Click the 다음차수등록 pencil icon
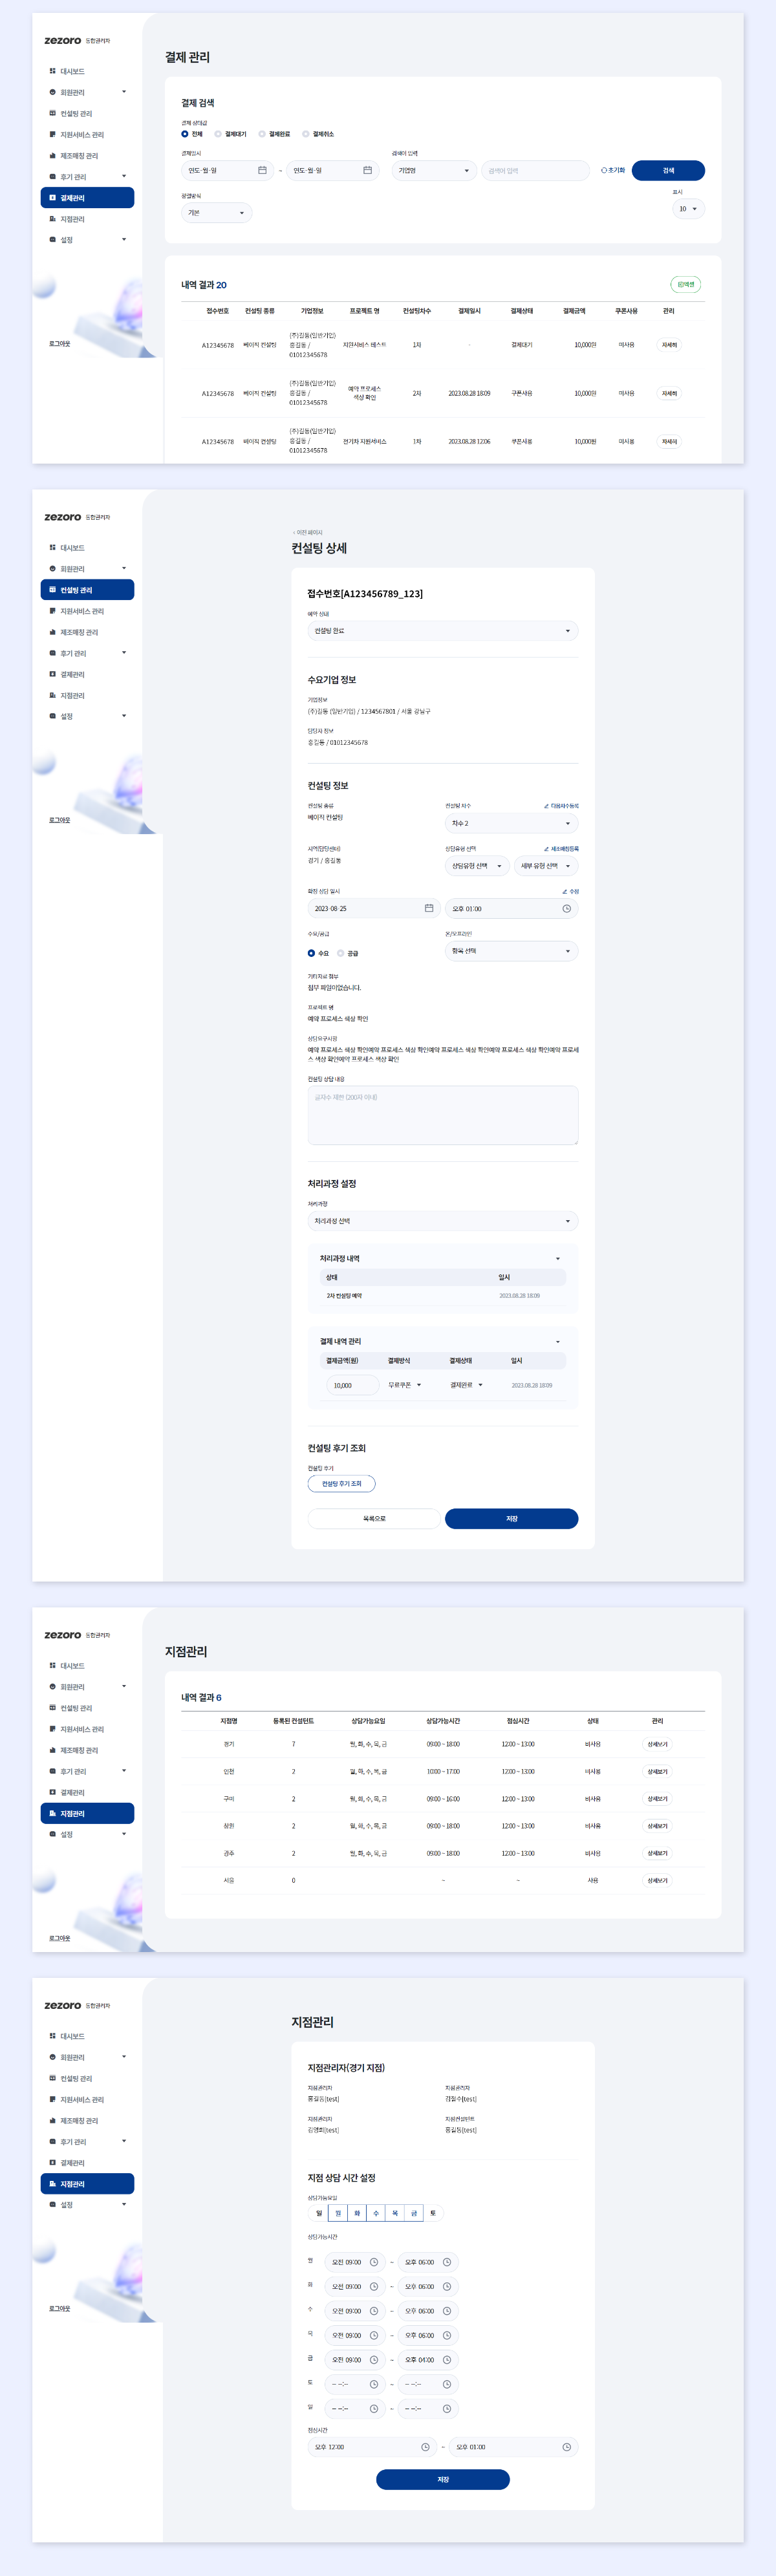This screenshot has width=776, height=2576. pos(547,806)
